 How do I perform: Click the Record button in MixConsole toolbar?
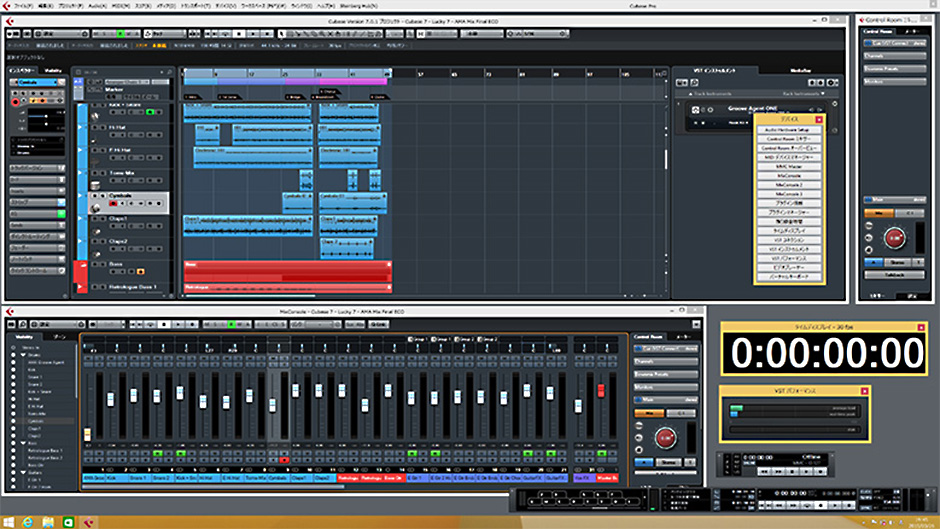point(192,324)
